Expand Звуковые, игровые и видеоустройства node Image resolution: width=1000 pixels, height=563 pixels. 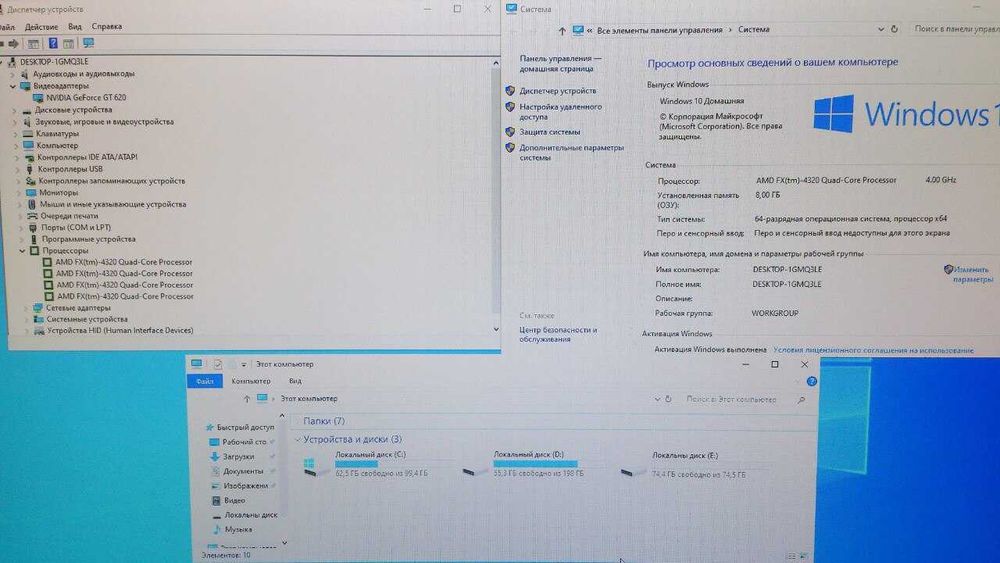tap(15, 122)
